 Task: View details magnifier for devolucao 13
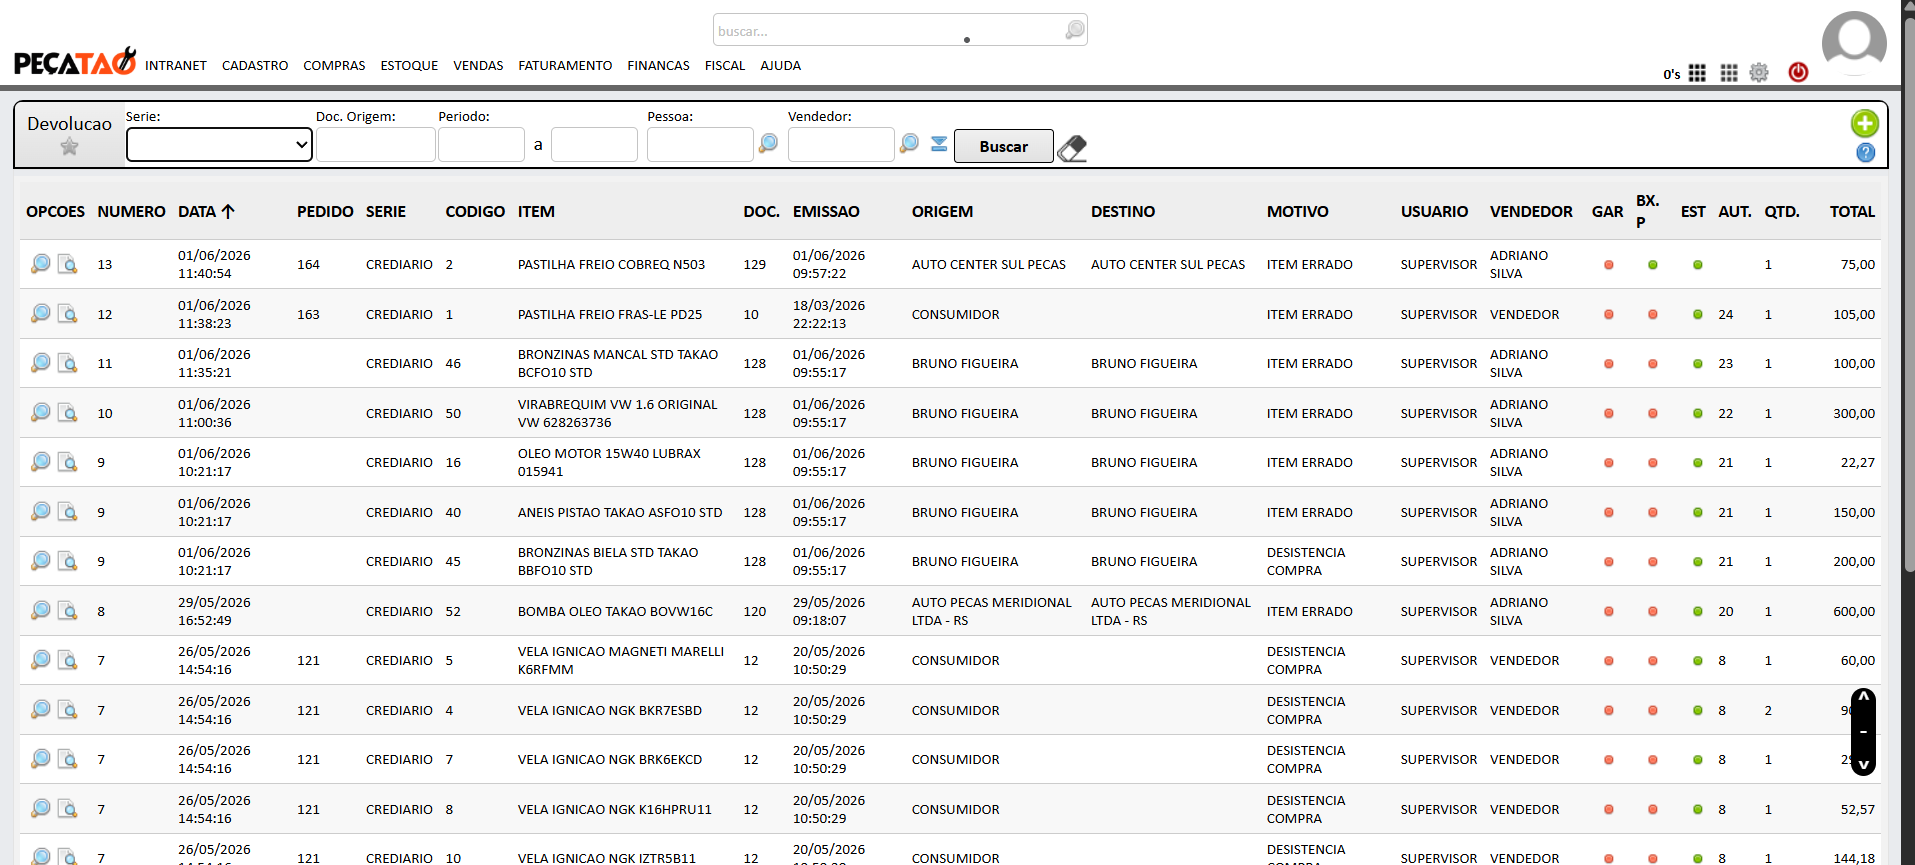tap(41, 264)
